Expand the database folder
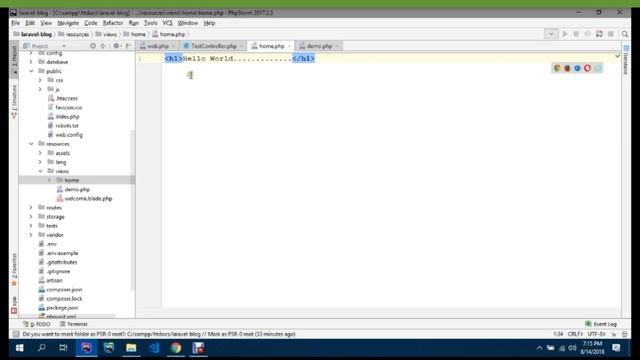Image resolution: width=640 pixels, height=360 pixels. (31, 62)
